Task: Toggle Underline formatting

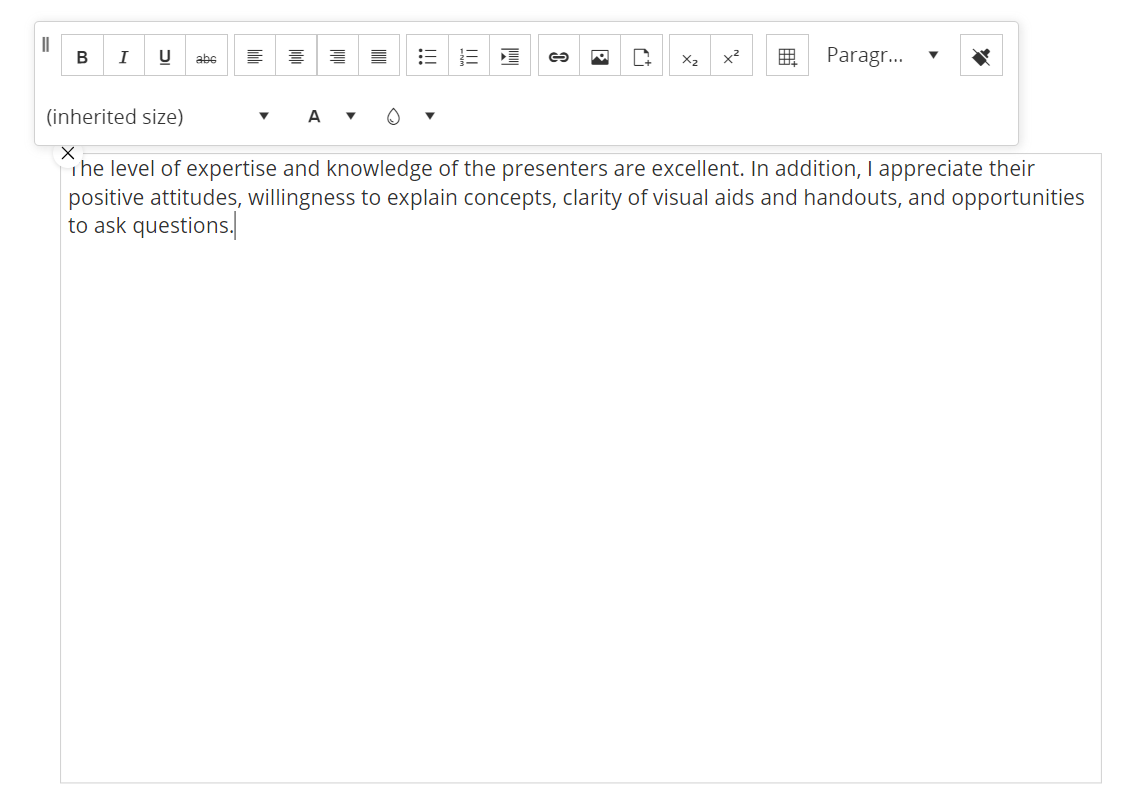Action: (x=165, y=56)
